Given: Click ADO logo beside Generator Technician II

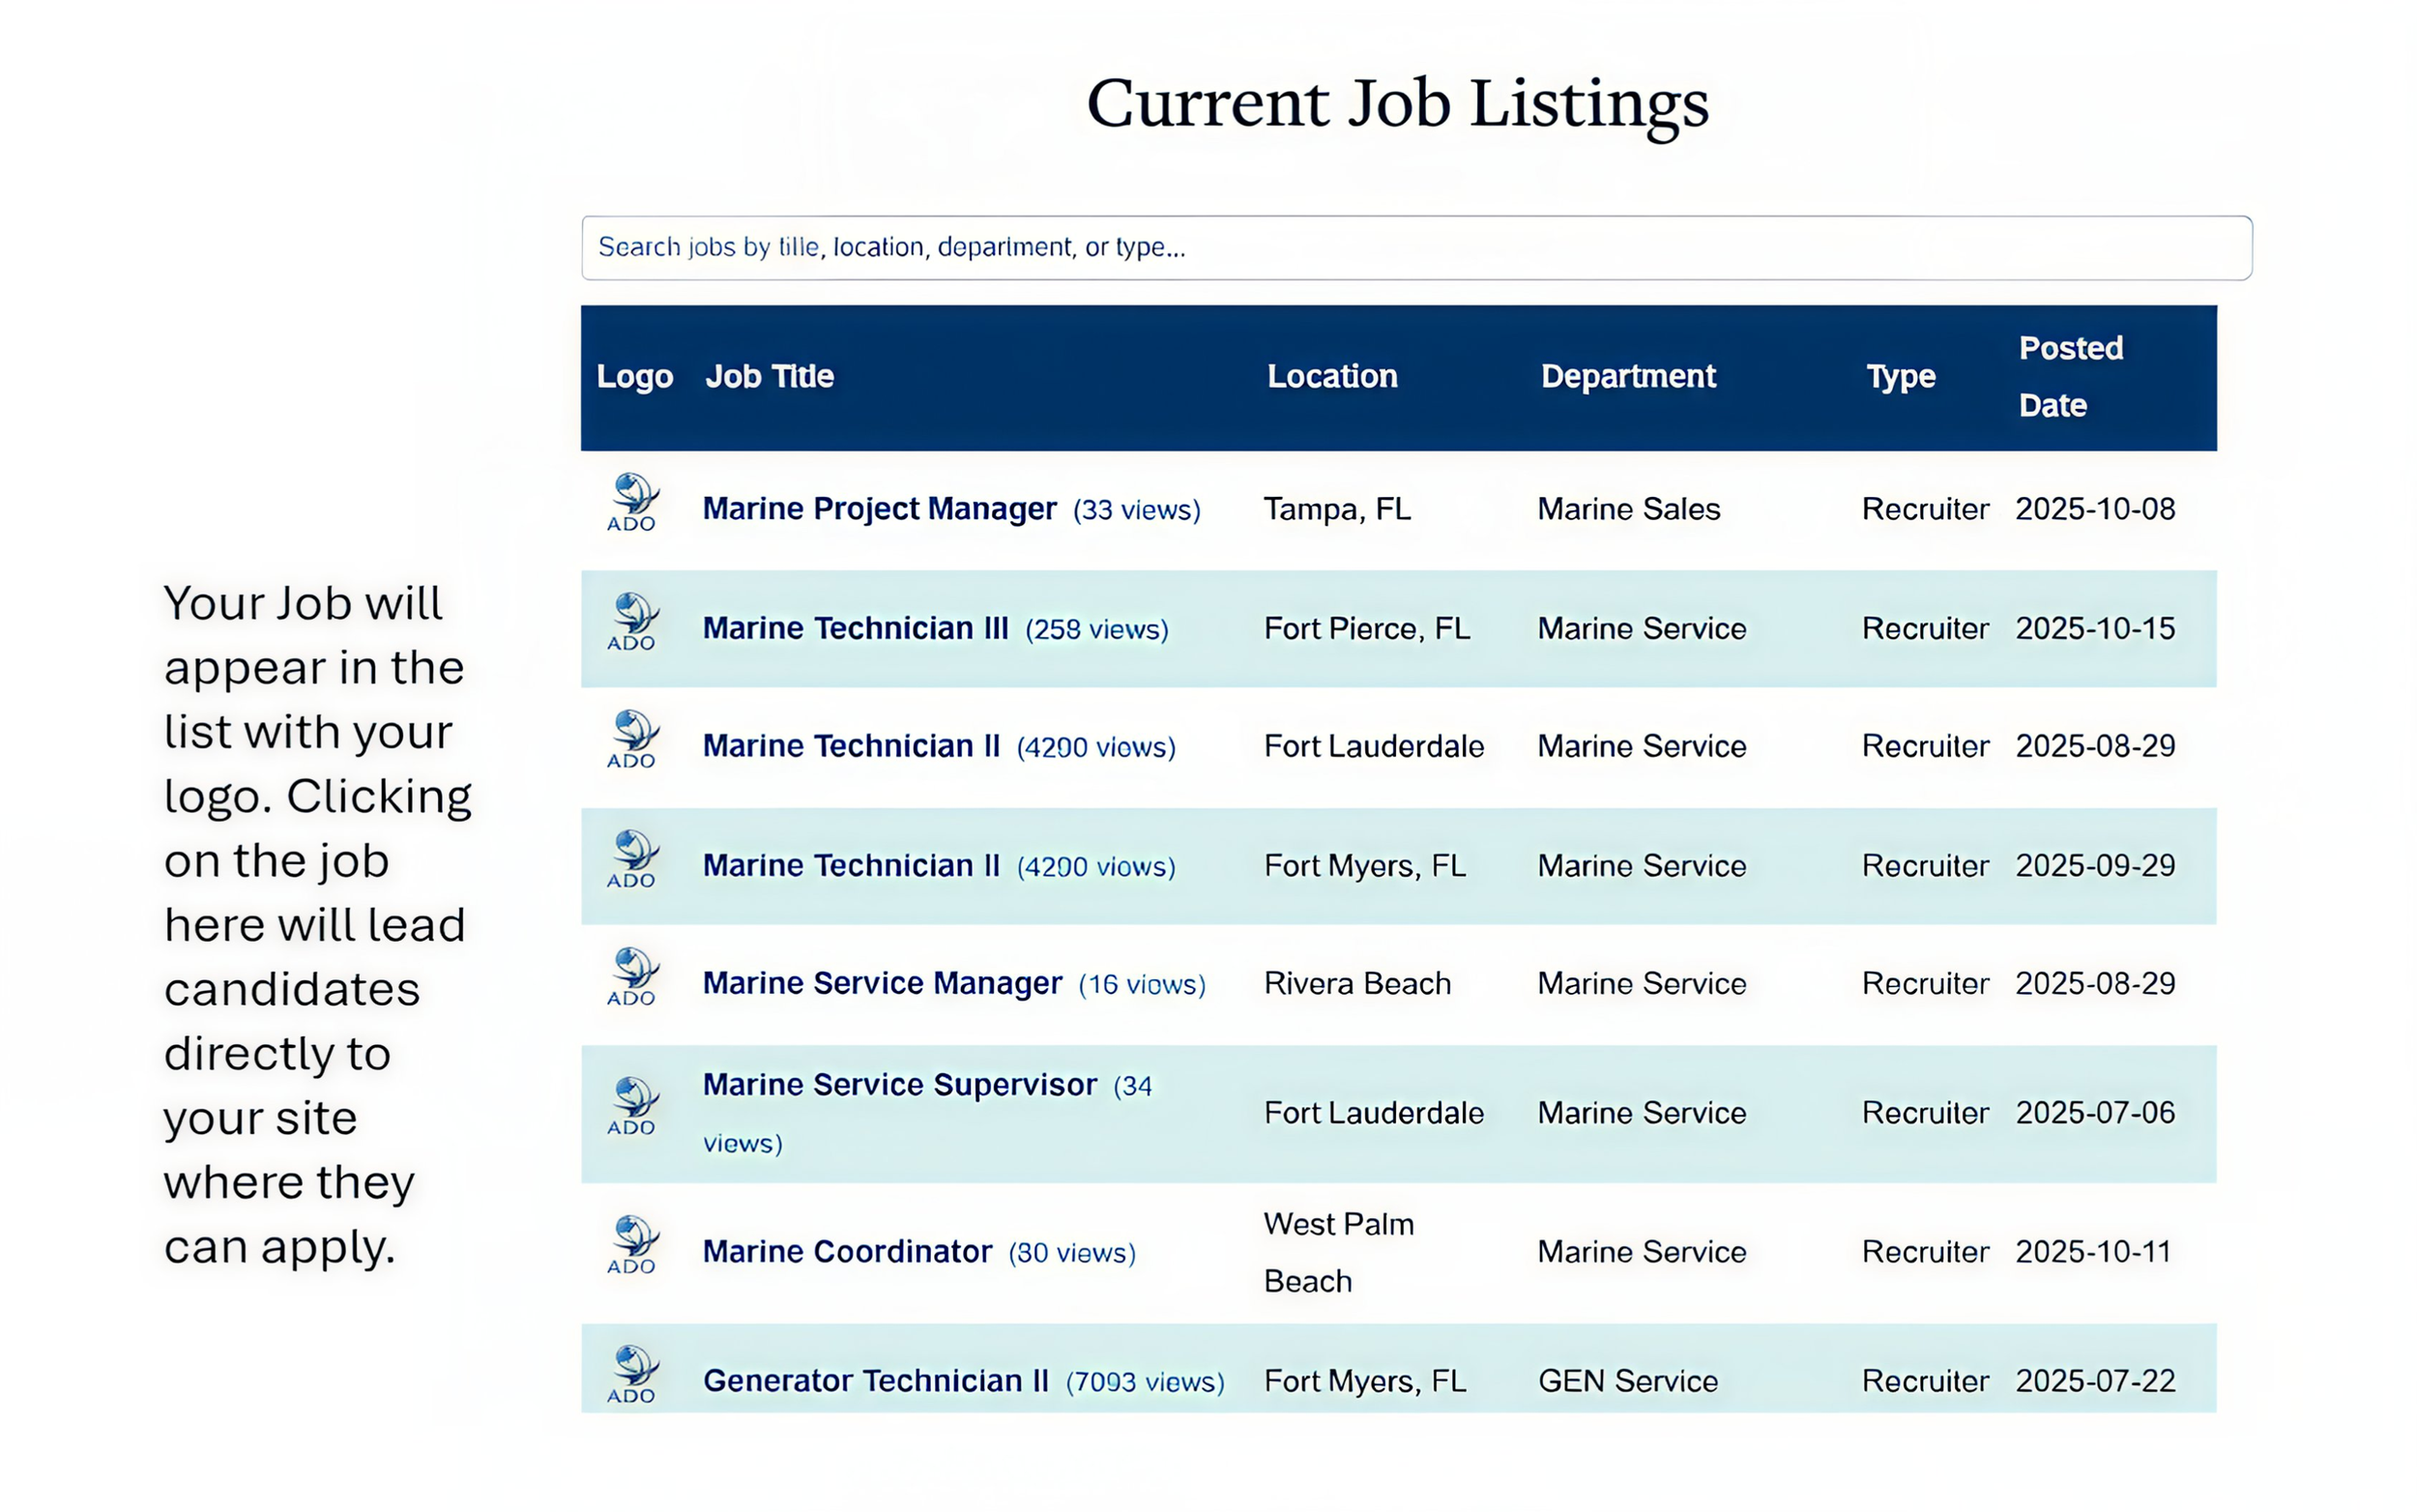Looking at the screenshot, I should 632,1375.
